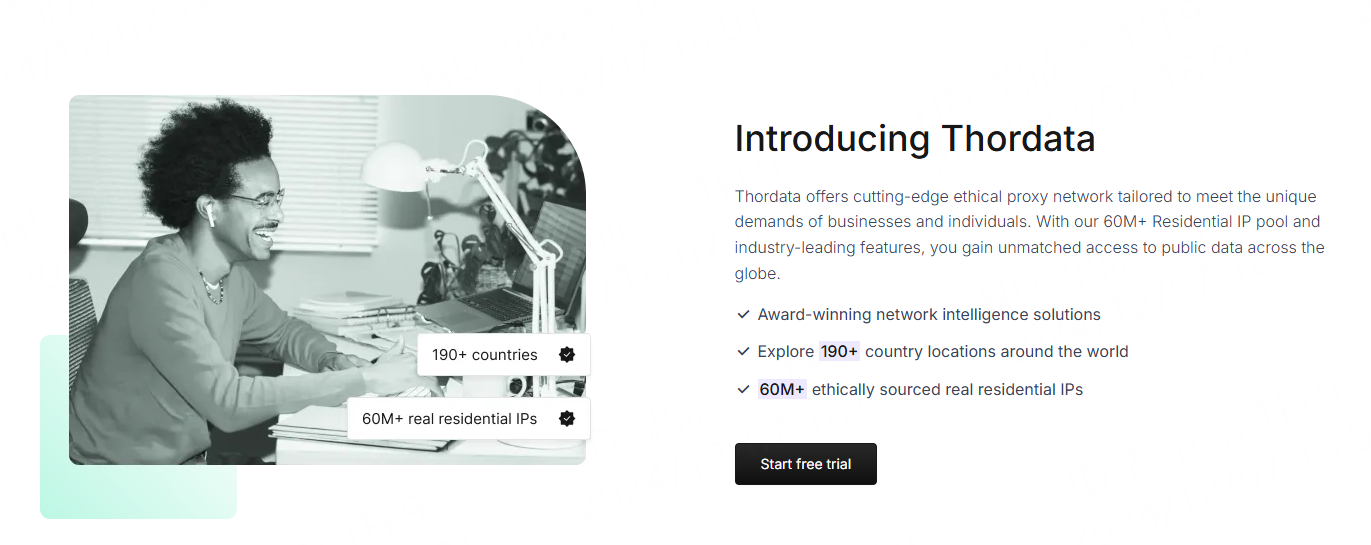Select the 190+ countries label on the photo

coord(485,355)
